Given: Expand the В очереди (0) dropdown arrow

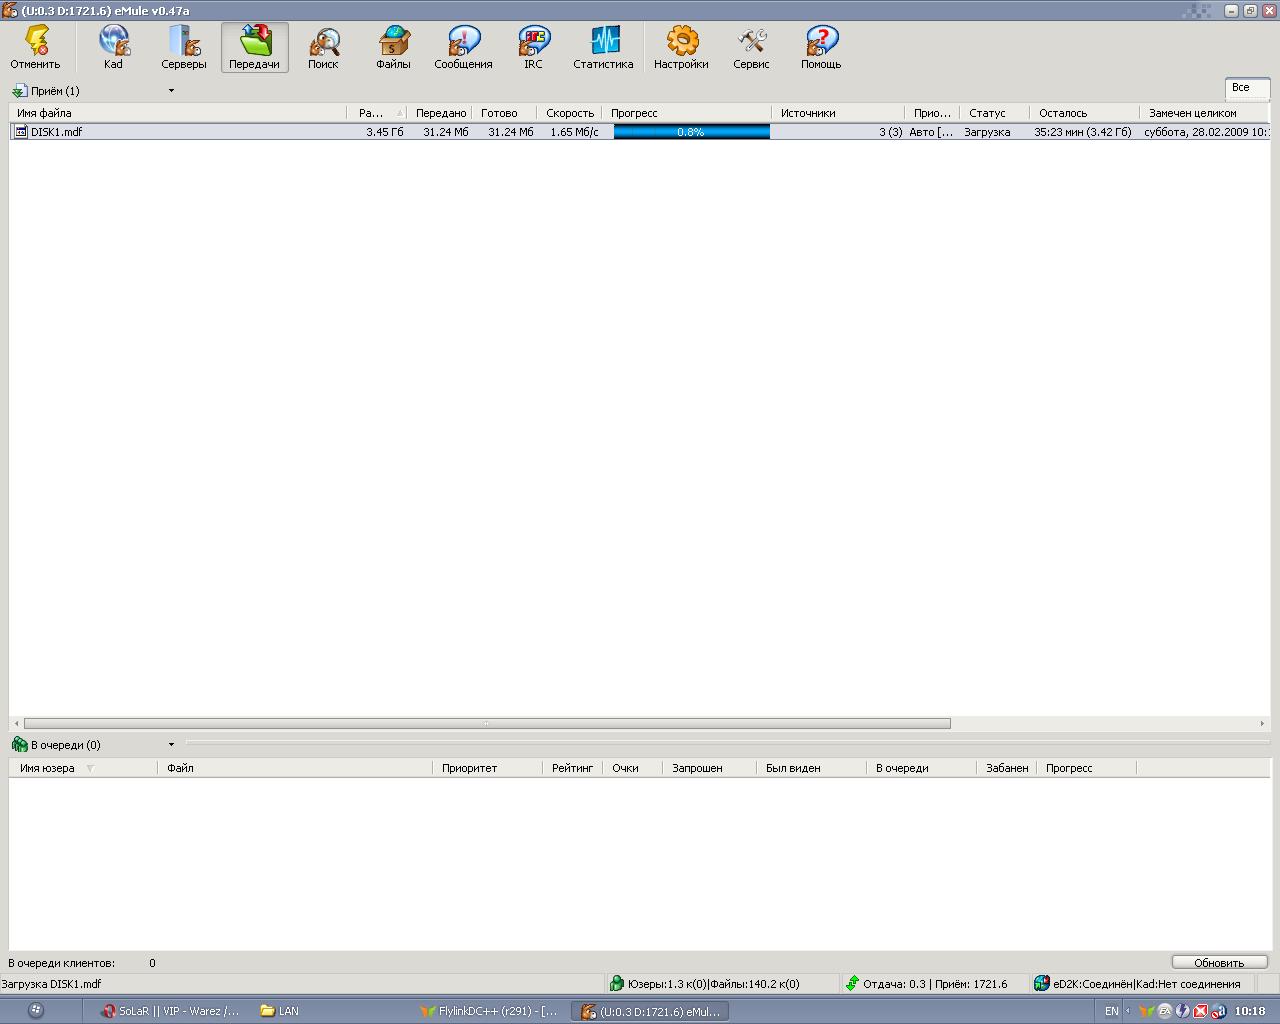Looking at the screenshot, I should pos(171,745).
